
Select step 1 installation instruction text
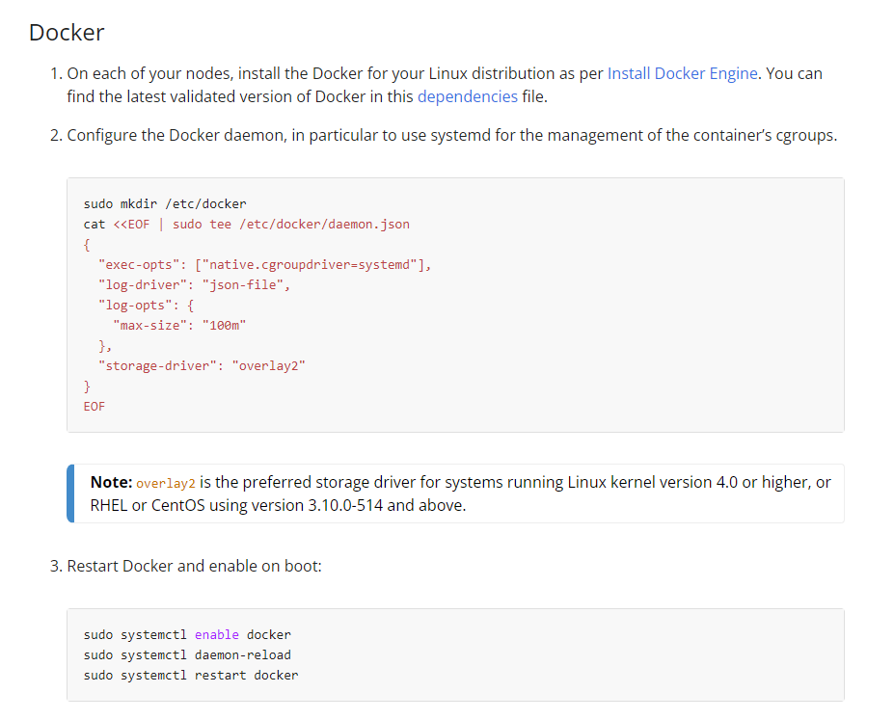click(x=300, y=73)
